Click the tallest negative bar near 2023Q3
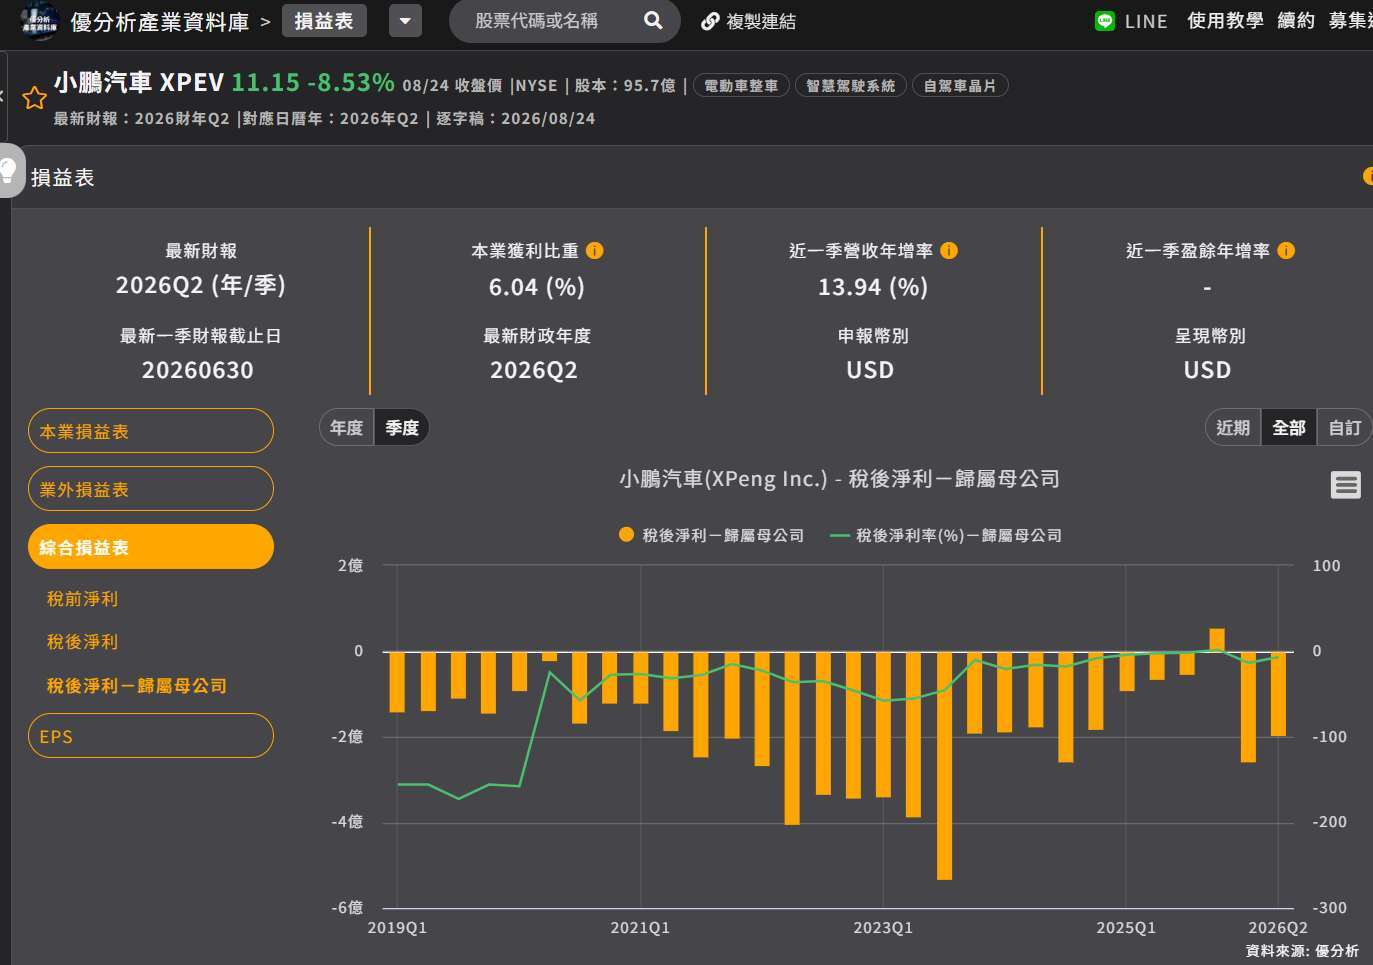The height and width of the screenshot is (965, 1373). (944, 765)
